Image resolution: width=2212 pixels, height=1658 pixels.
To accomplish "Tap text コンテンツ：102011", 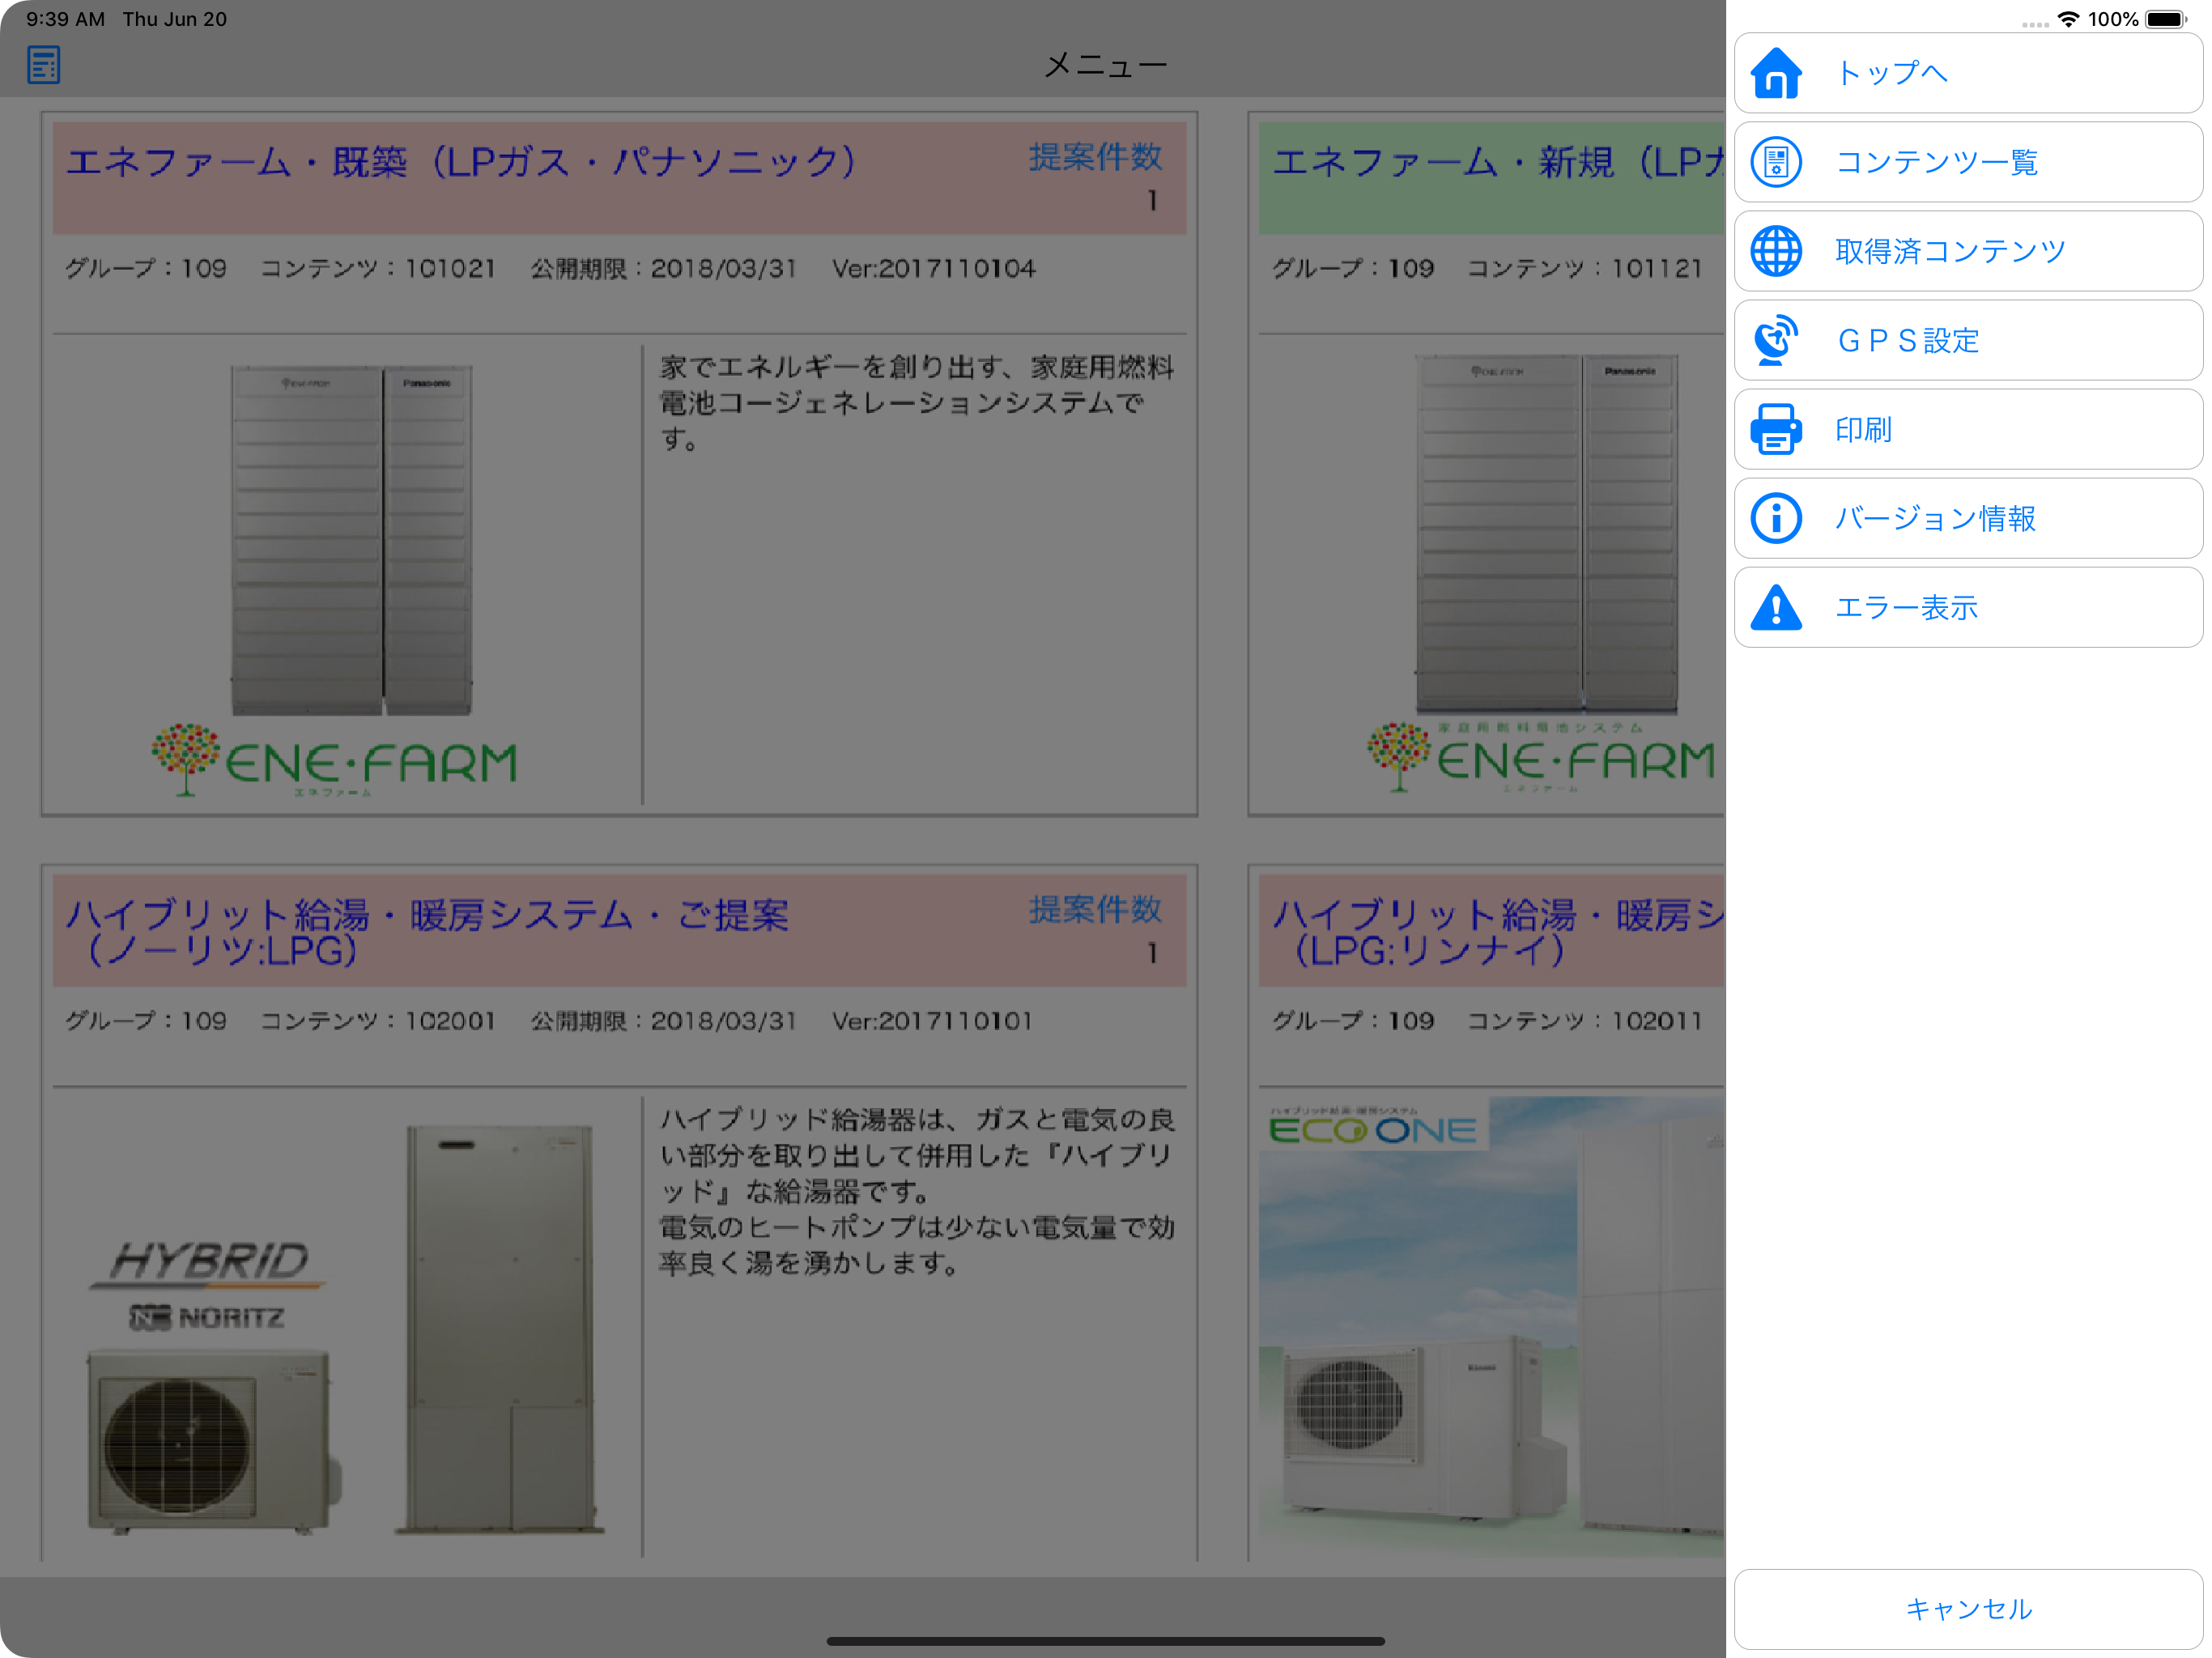I will tap(1585, 1021).
